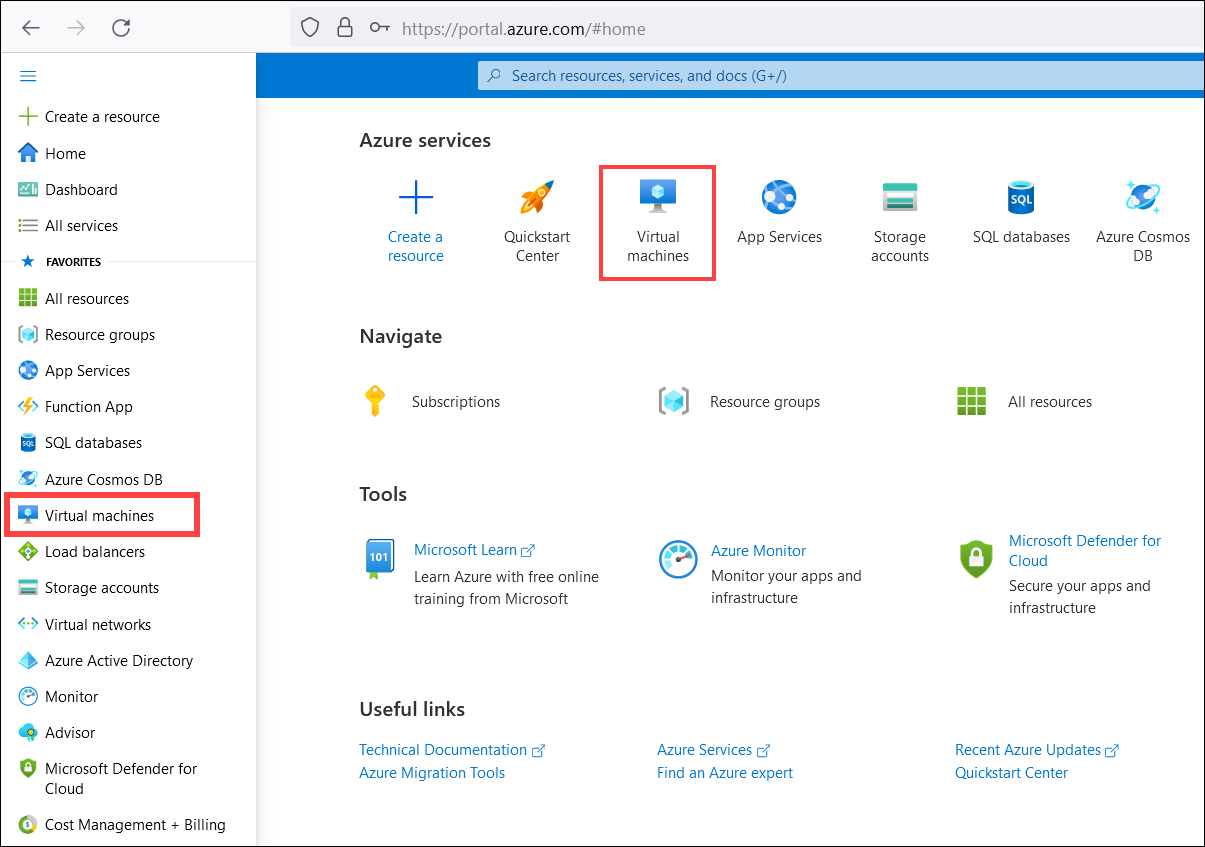
Task: Open the Azure Monitor link under Tools
Action: coord(758,551)
